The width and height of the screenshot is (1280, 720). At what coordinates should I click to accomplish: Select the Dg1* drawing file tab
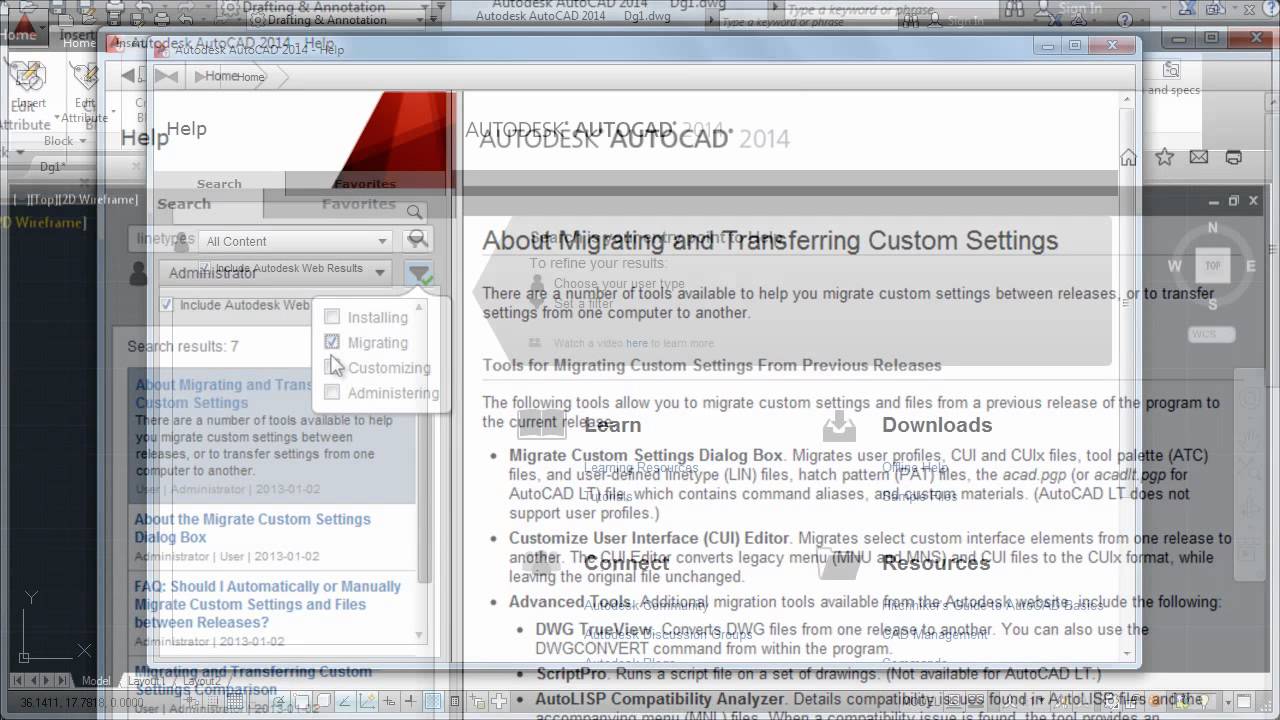pyautogui.click(x=53, y=167)
